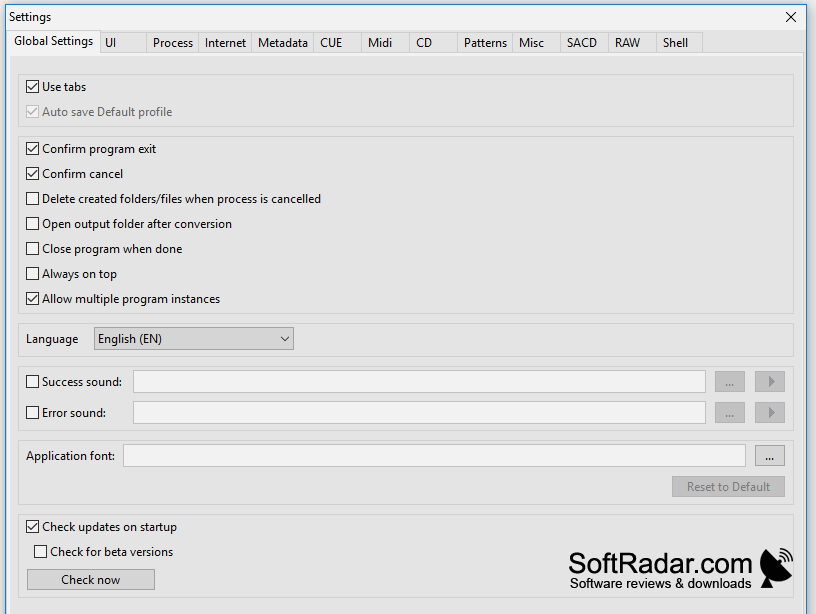The image size is (816, 614).
Task: Open the Language dropdown
Action: tap(194, 339)
